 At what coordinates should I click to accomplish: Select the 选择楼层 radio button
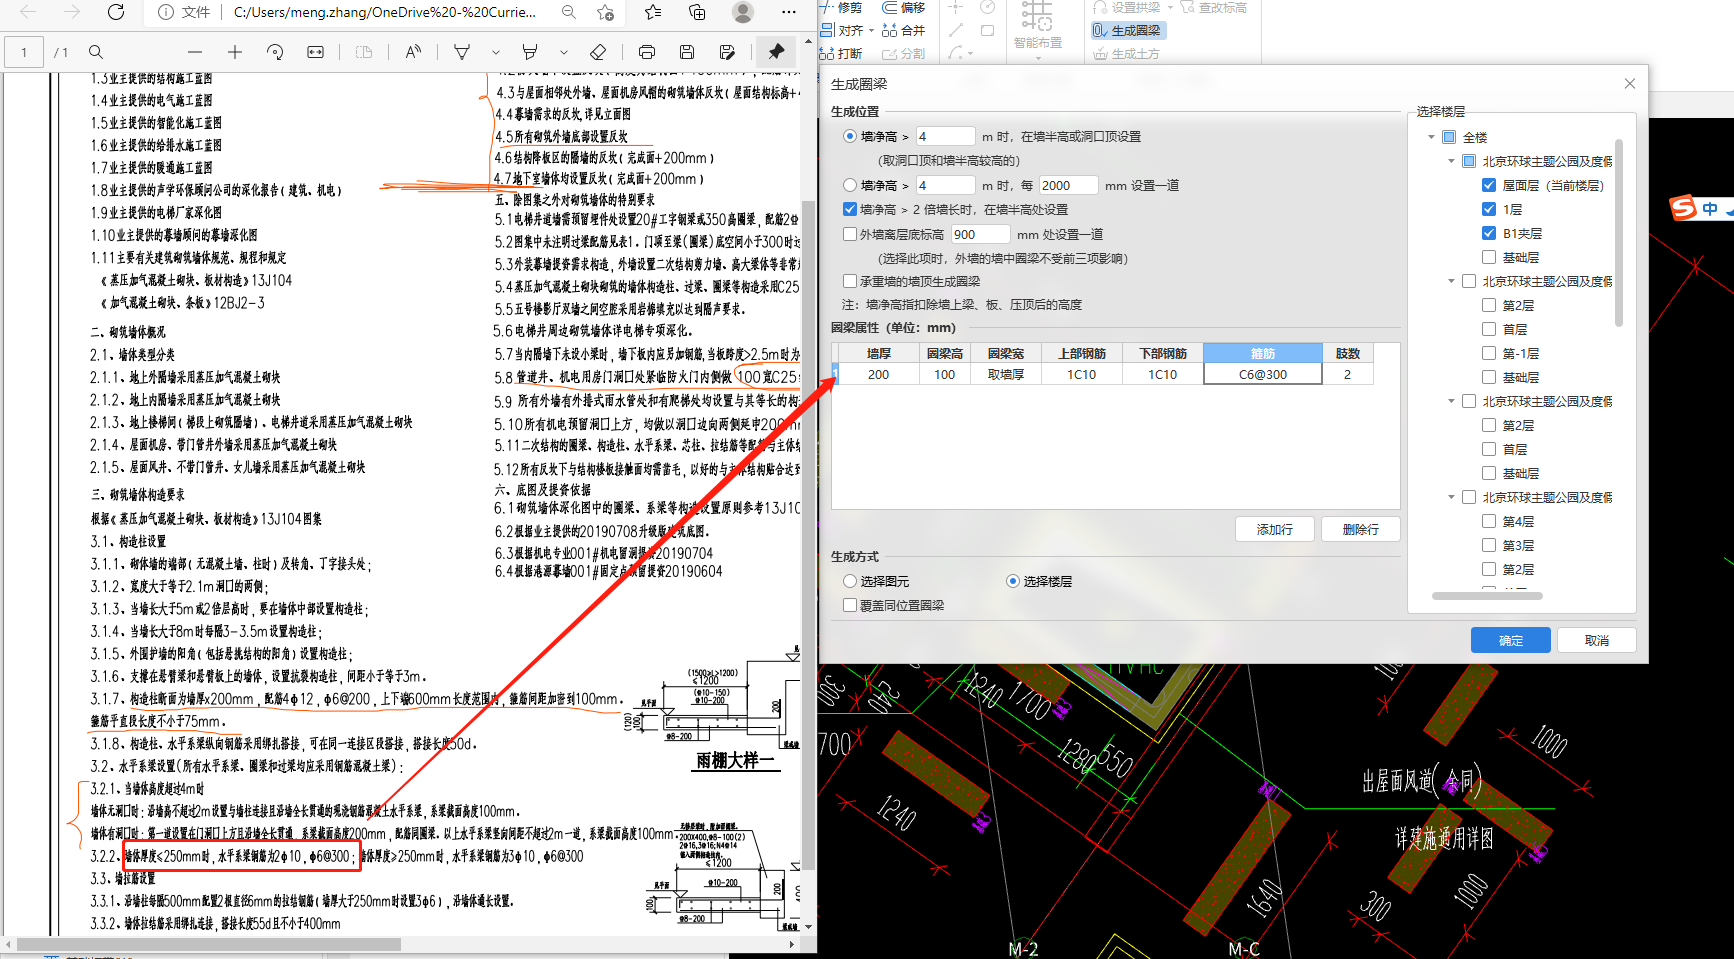click(x=1013, y=581)
